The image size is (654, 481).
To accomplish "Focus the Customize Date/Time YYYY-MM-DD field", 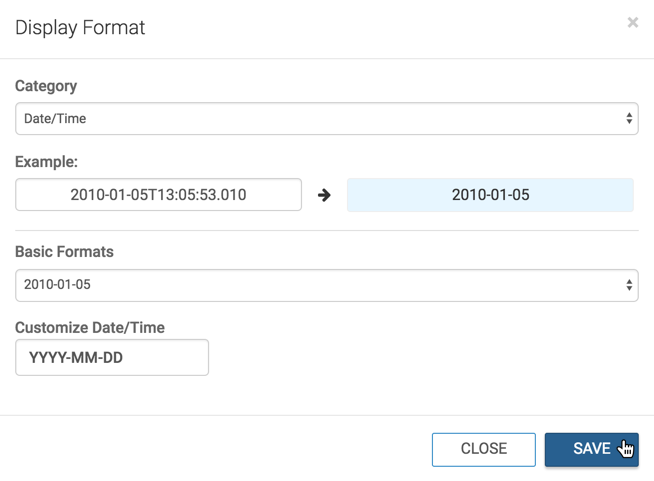I will click(x=112, y=357).
